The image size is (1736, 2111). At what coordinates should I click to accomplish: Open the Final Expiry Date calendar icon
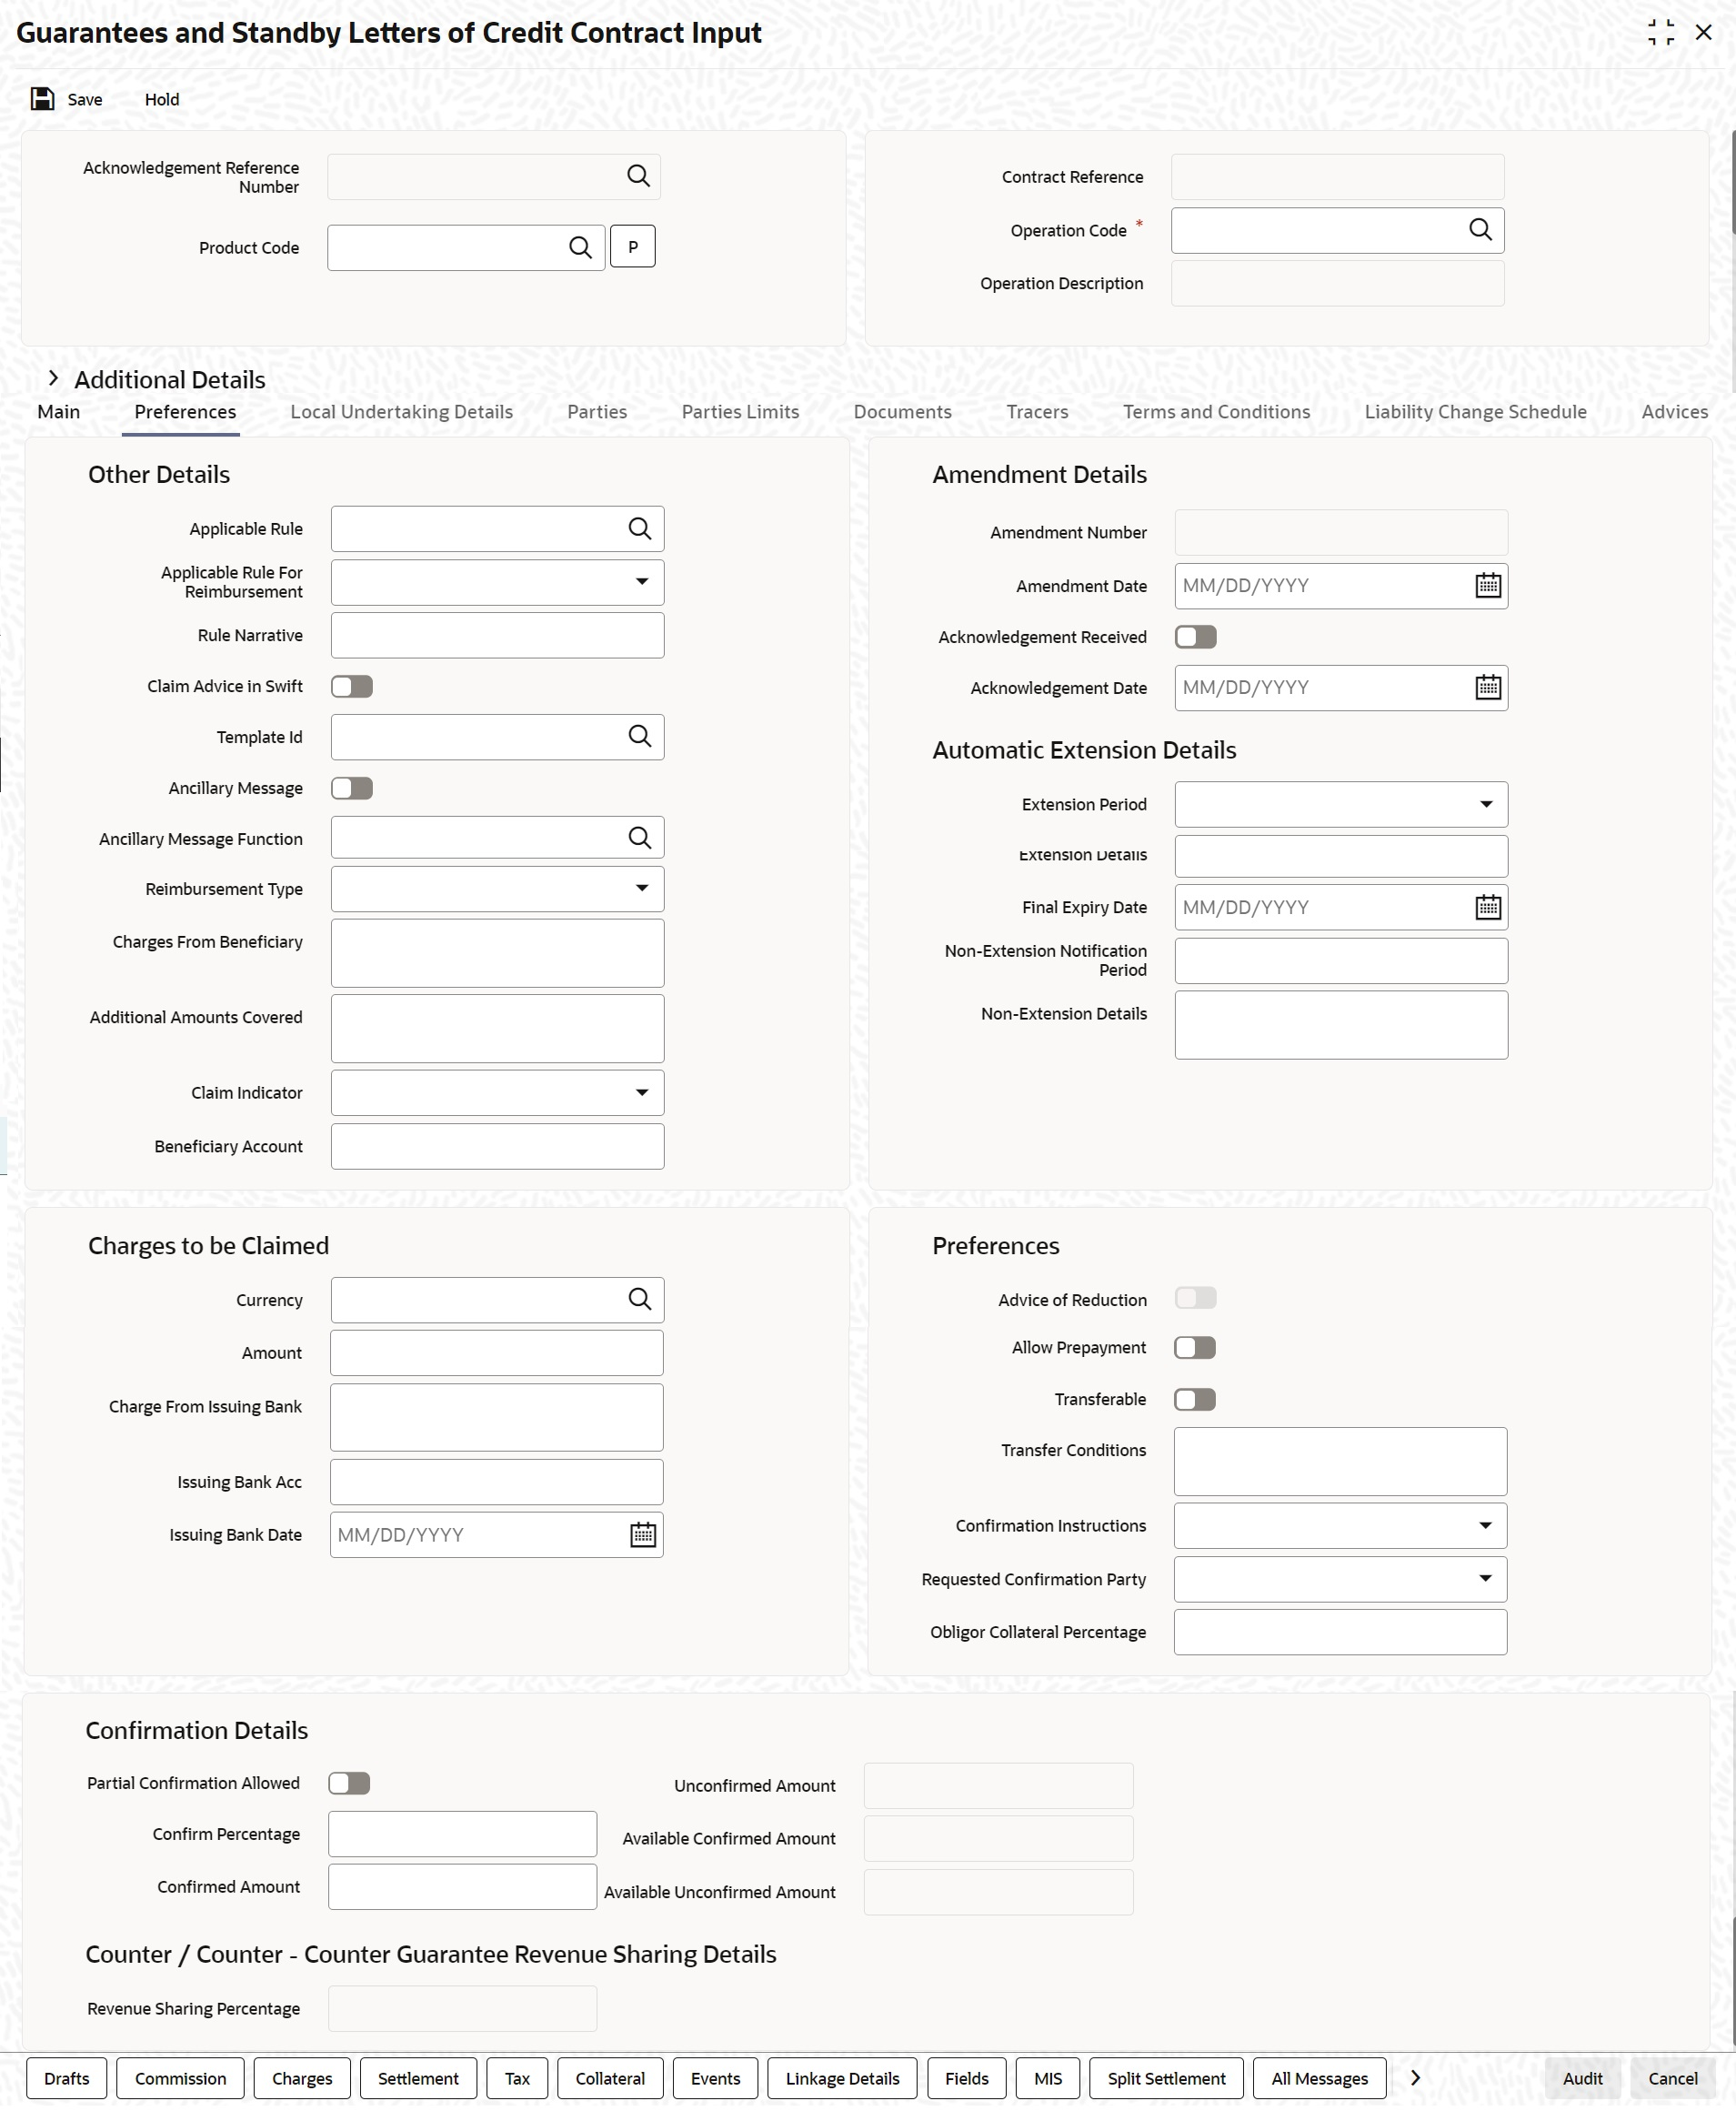[1488, 907]
